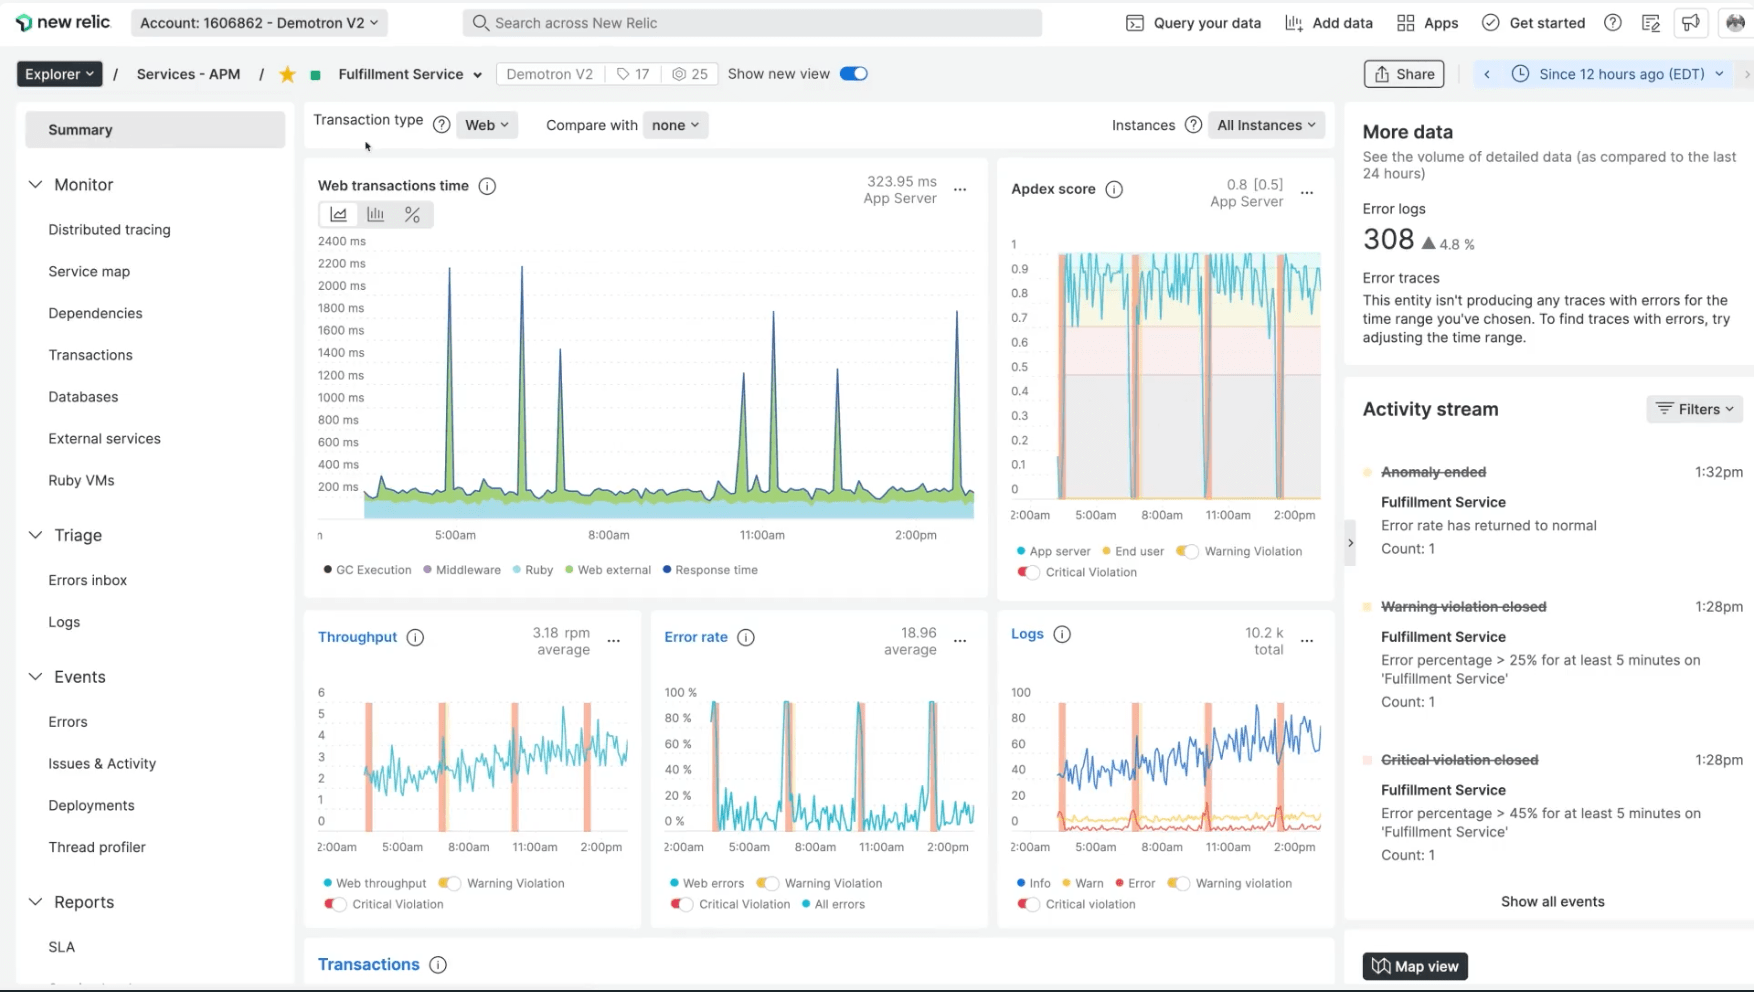Open the All Instances dropdown
This screenshot has height=992, width=1754.
1266,125
